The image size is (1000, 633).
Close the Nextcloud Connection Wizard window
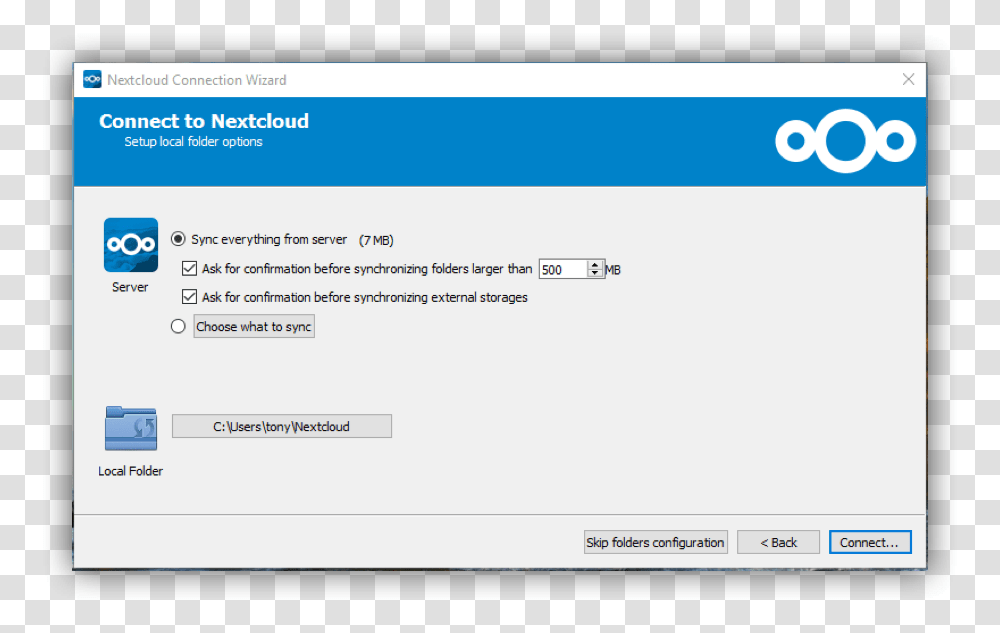pyautogui.click(x=908, y=80)
